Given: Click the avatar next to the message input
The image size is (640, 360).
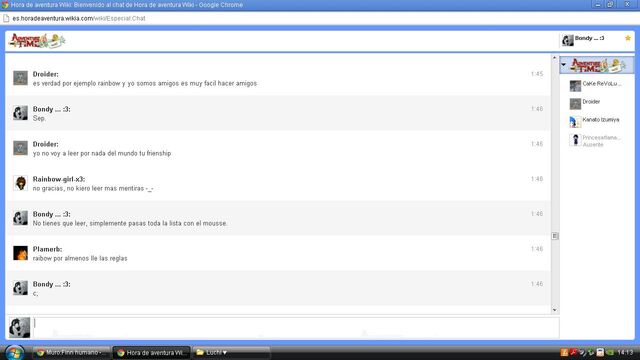Looking at the screenshot, I should [x=20, y=327].
